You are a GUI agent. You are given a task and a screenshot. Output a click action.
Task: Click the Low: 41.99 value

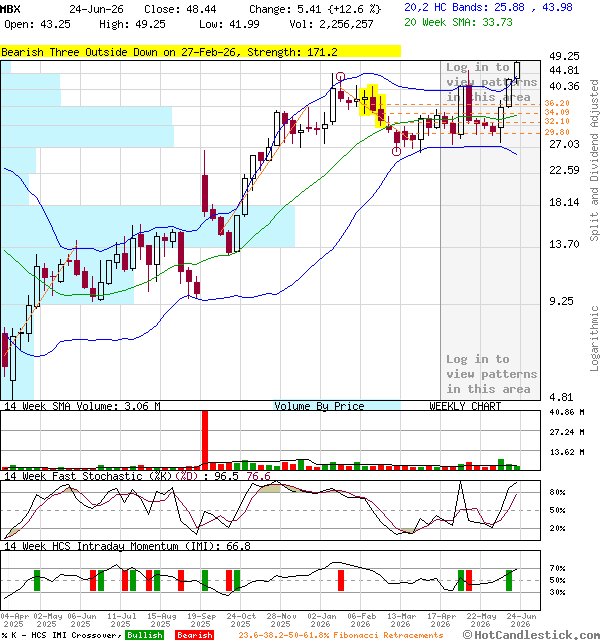tap(229, 24)
